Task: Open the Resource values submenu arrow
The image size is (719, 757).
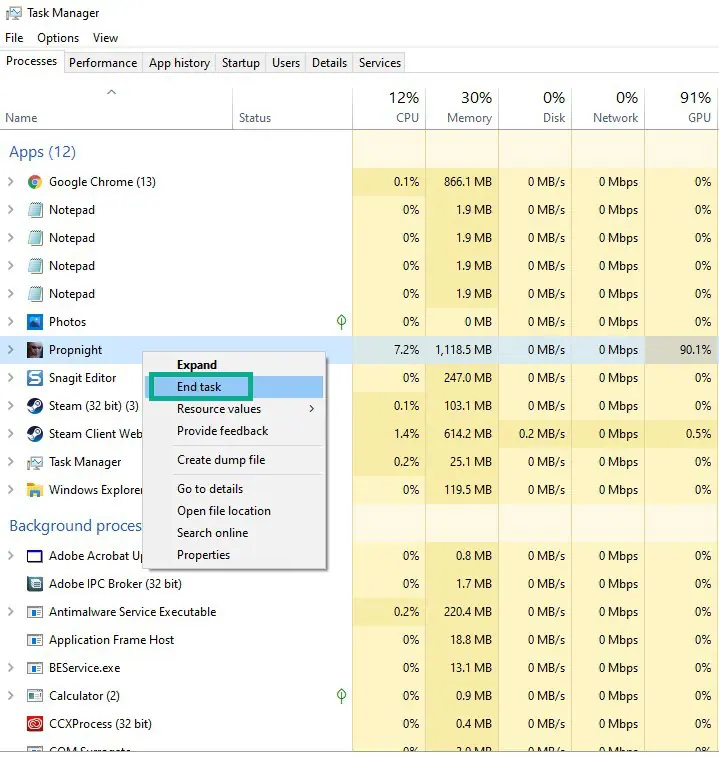Action: click(x=312, y=409)
